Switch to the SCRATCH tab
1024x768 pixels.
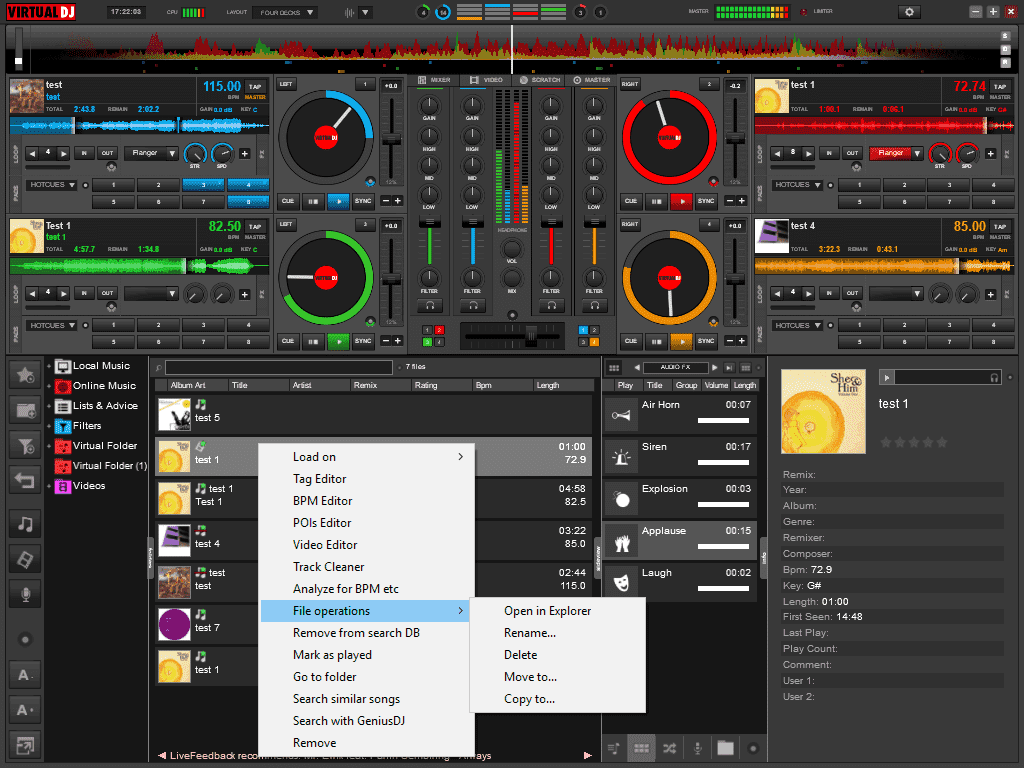tap(540, 80)
